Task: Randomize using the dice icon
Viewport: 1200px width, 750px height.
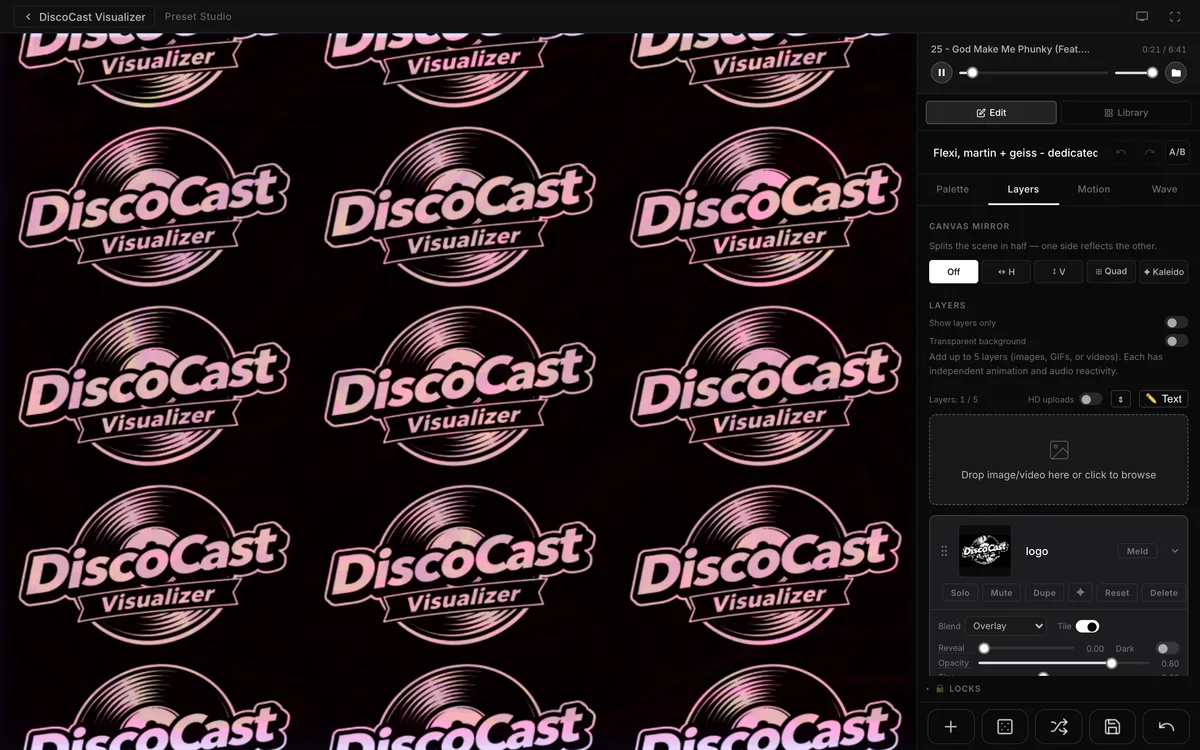Action: tap(1005, 727)
